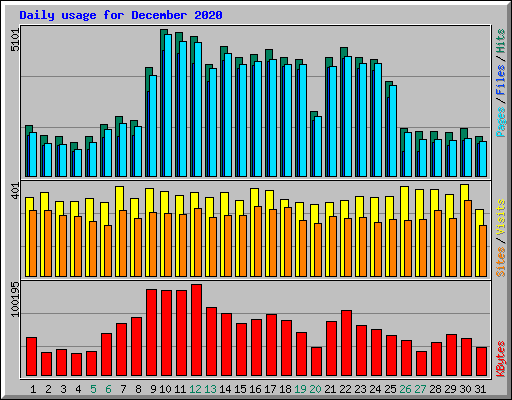Screen dimensions: 512x400
Task: Click the Files legend label
Action: click(x=501, y=79)
